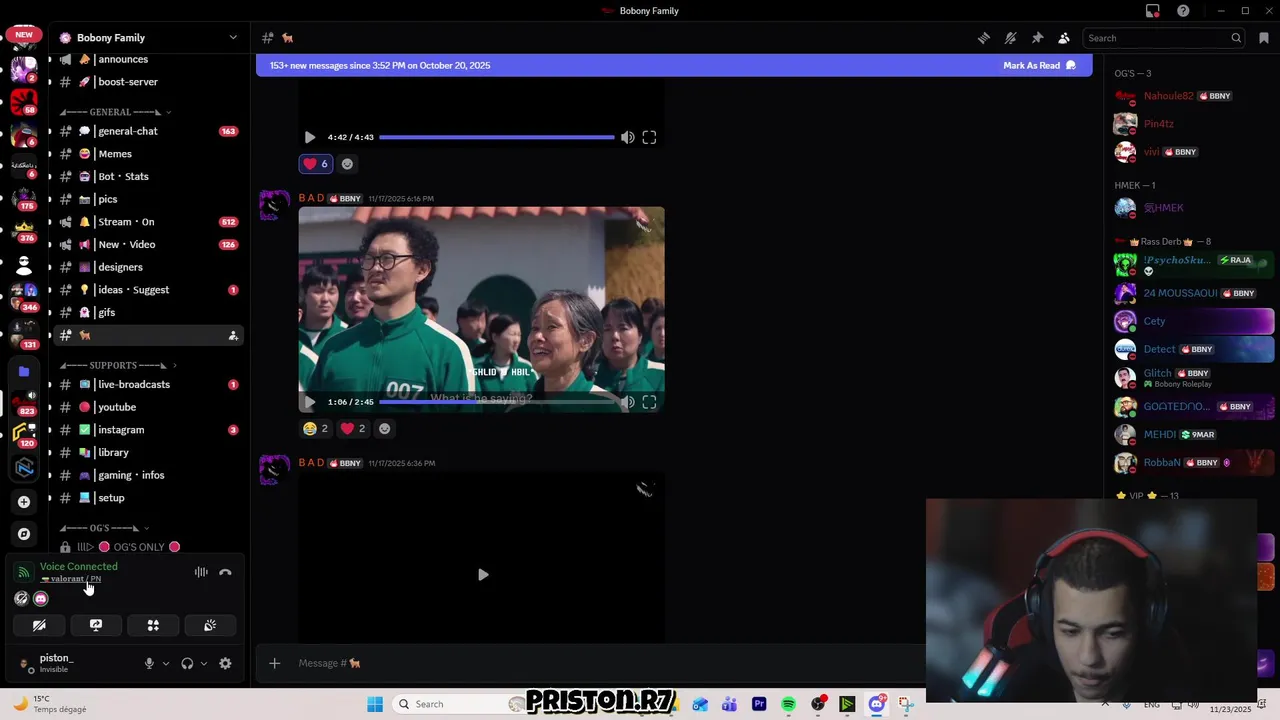Image resolution: width=1280 pixels, height=720 pixels.
Task: Open the Help question mark icon
Action: 1184,11
